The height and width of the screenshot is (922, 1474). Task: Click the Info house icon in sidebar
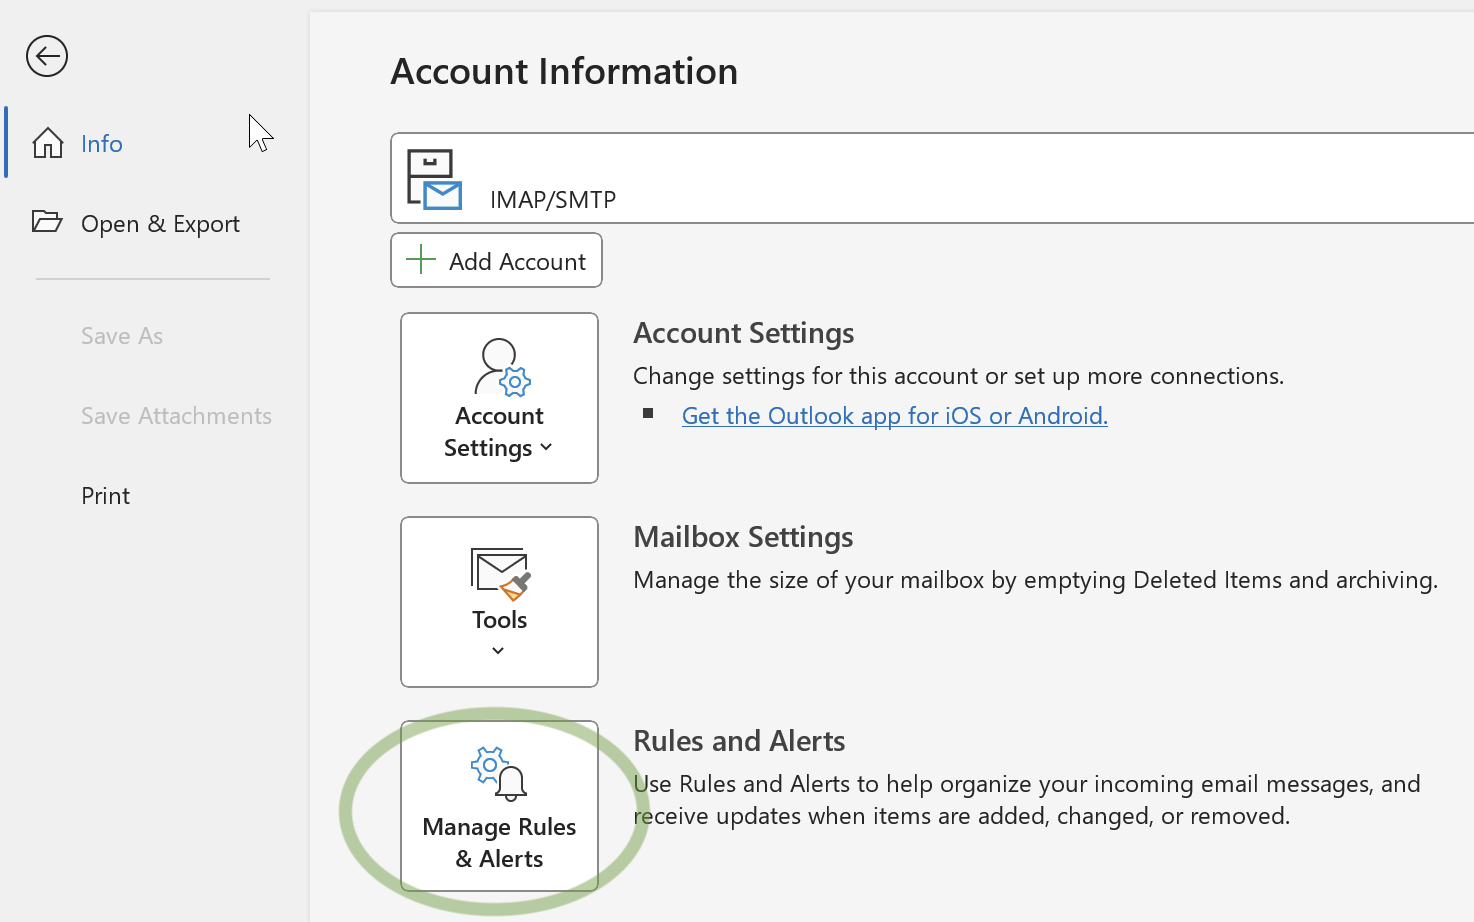(x=46, y=142)
